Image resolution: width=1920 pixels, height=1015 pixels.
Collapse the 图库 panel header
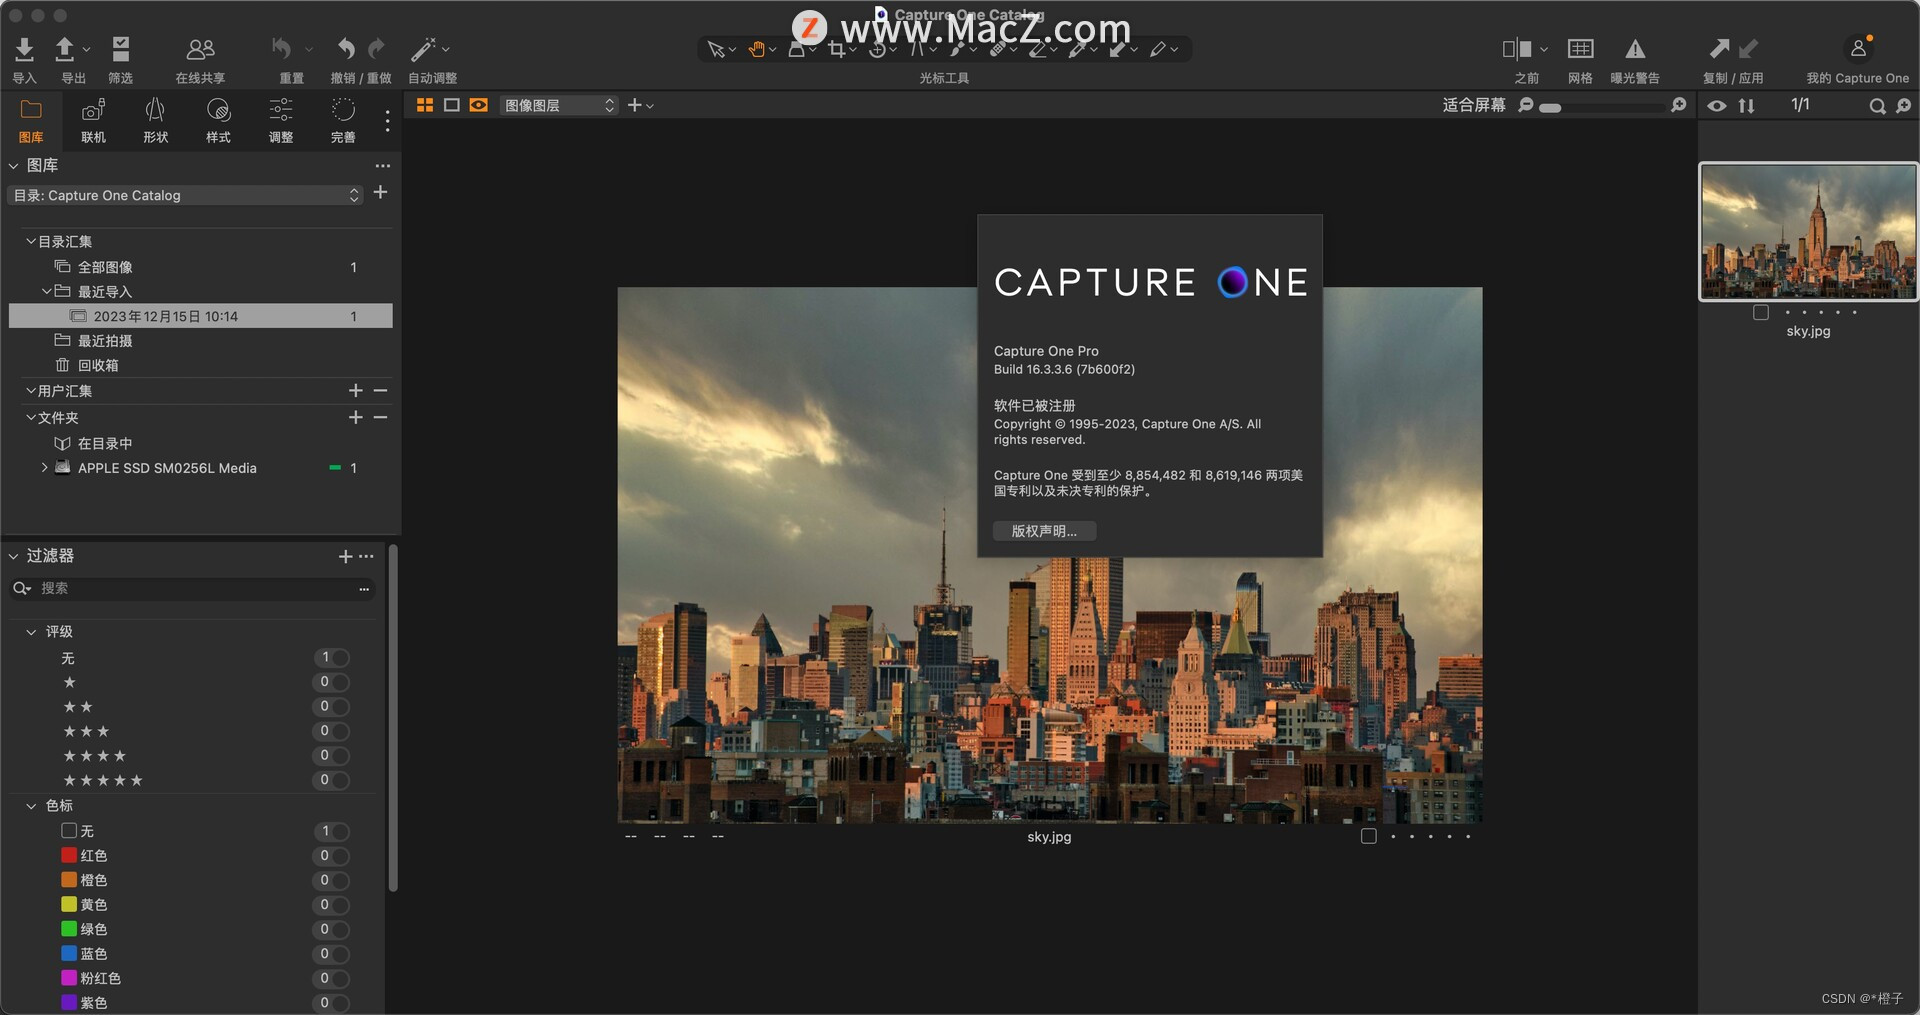[x=14, y=166]
